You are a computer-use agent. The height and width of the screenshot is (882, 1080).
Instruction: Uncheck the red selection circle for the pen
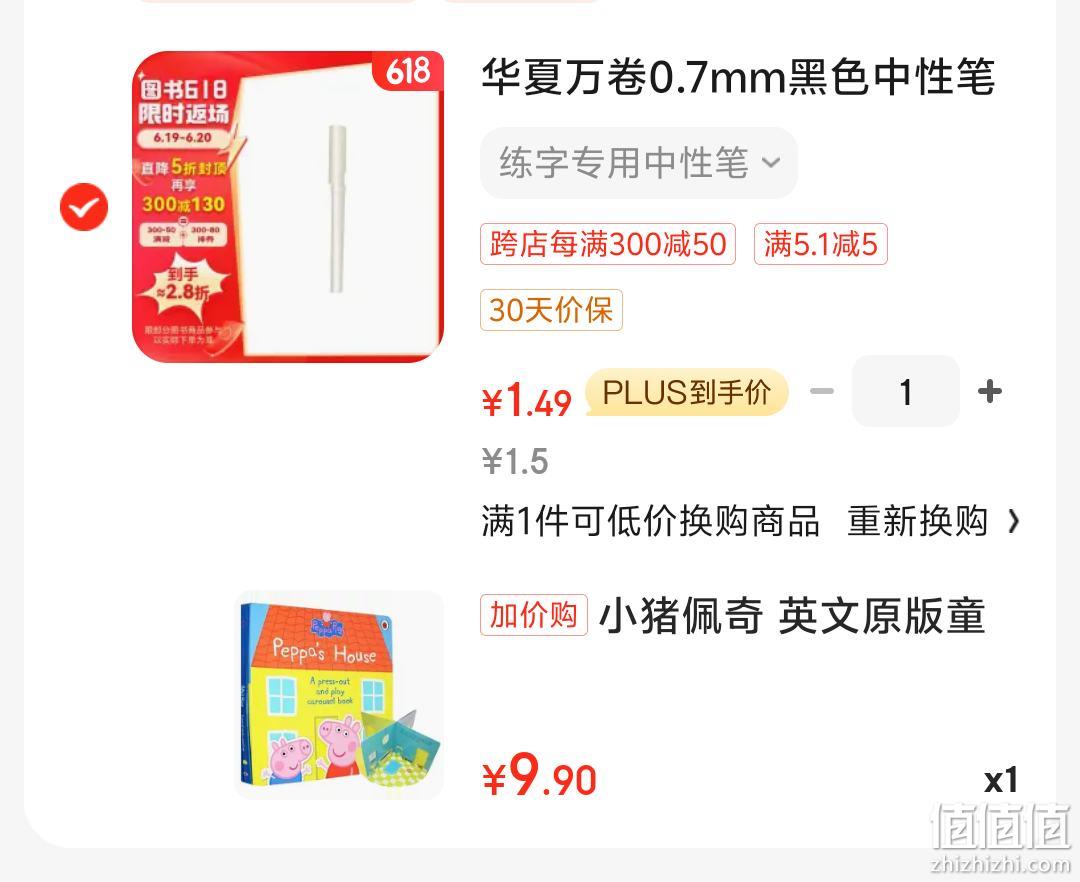[84, 207]
